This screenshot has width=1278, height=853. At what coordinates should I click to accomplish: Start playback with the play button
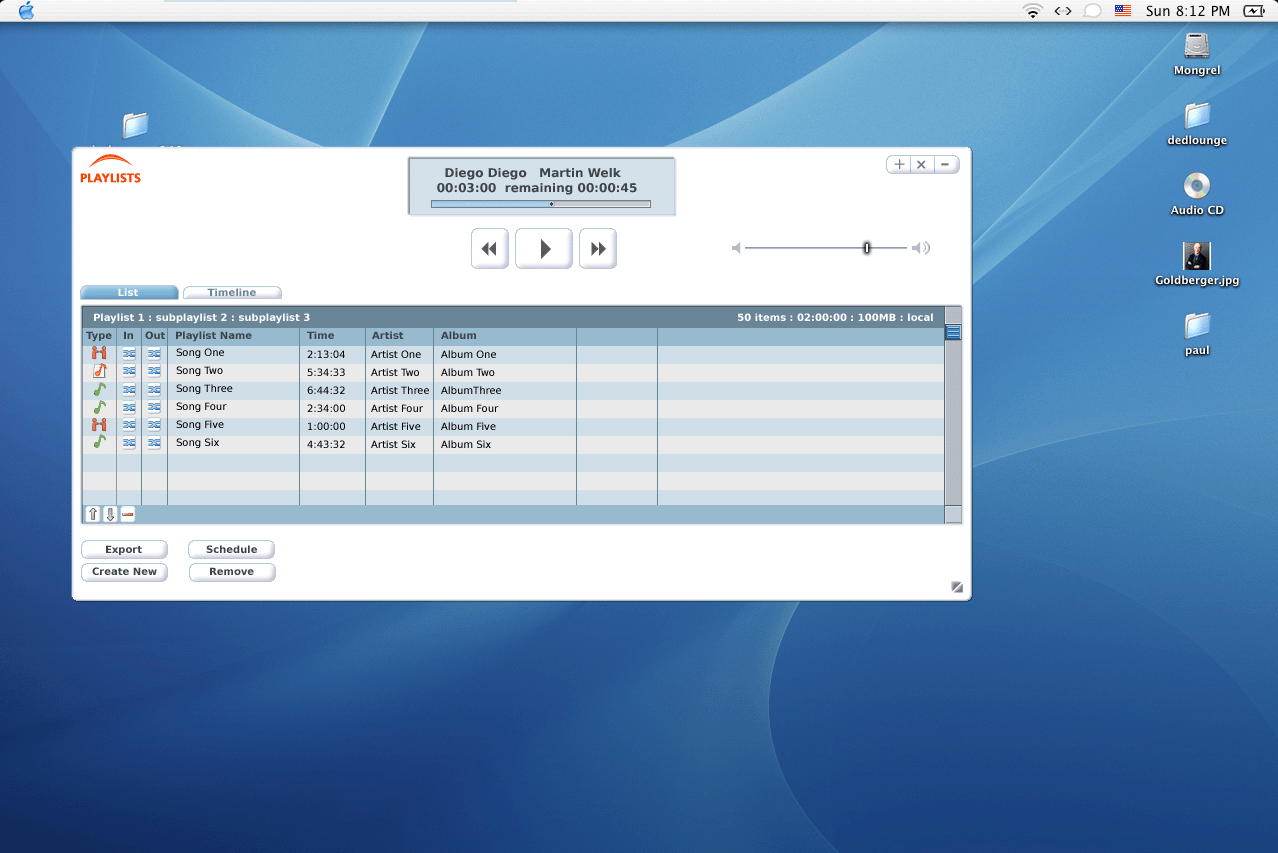click(x=544, y=249)
